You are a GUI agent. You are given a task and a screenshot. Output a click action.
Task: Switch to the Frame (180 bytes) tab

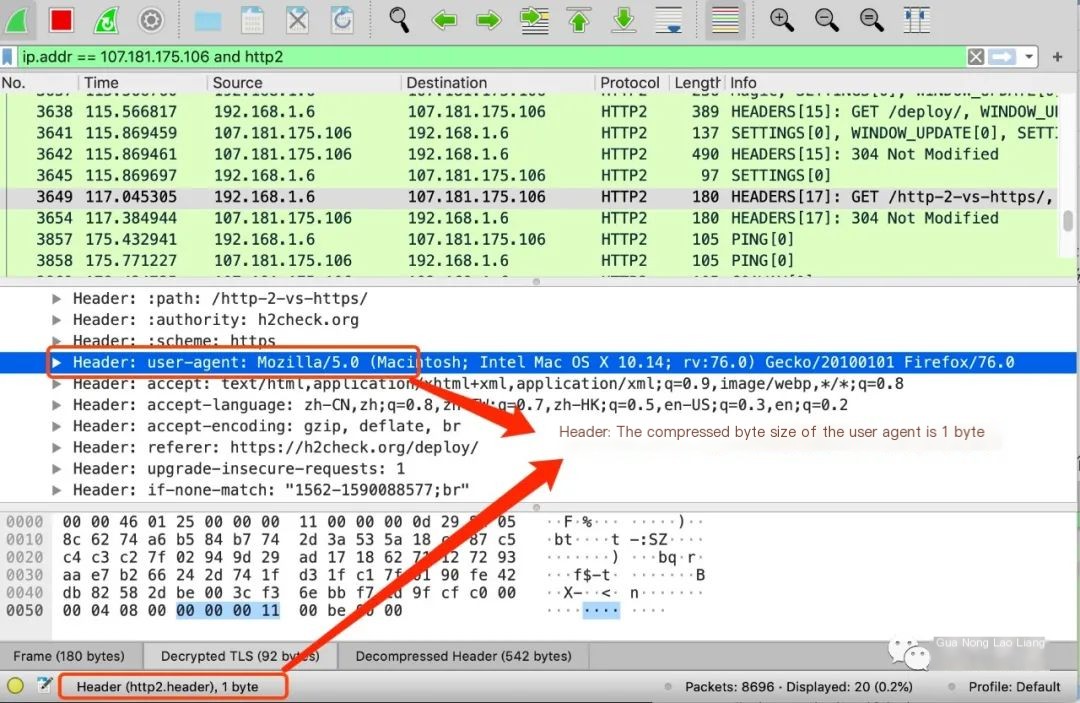pos(70,656)
